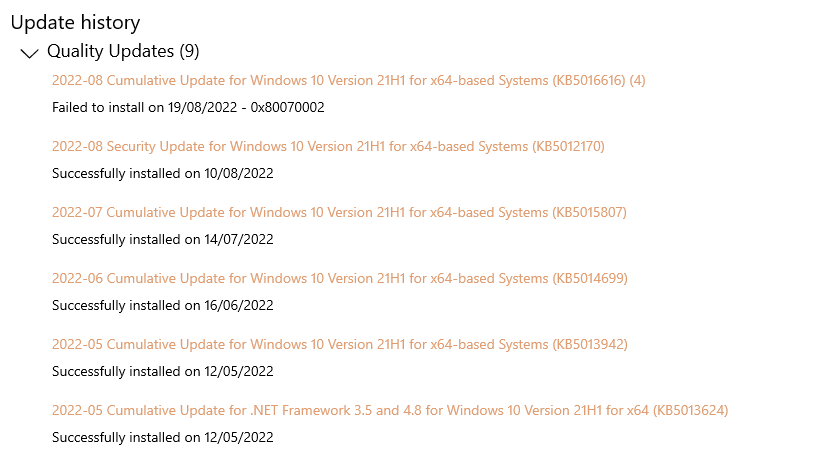Click the install status under the KB5013942 update
813x458 pixels.
pos(163,371)
